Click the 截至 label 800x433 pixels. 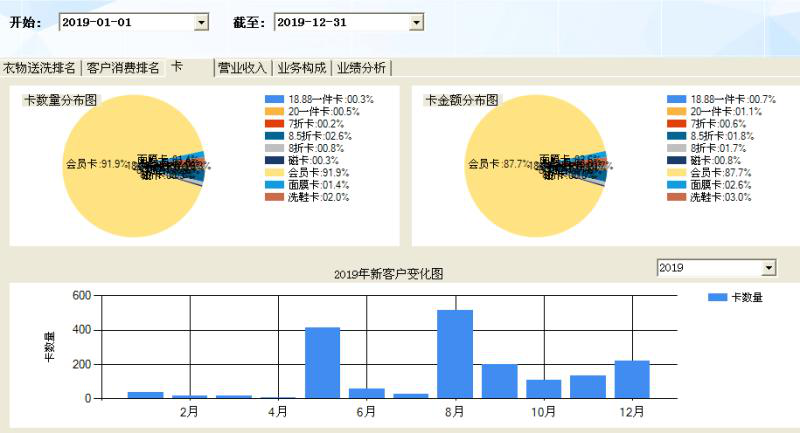click(x=249, y=22)
